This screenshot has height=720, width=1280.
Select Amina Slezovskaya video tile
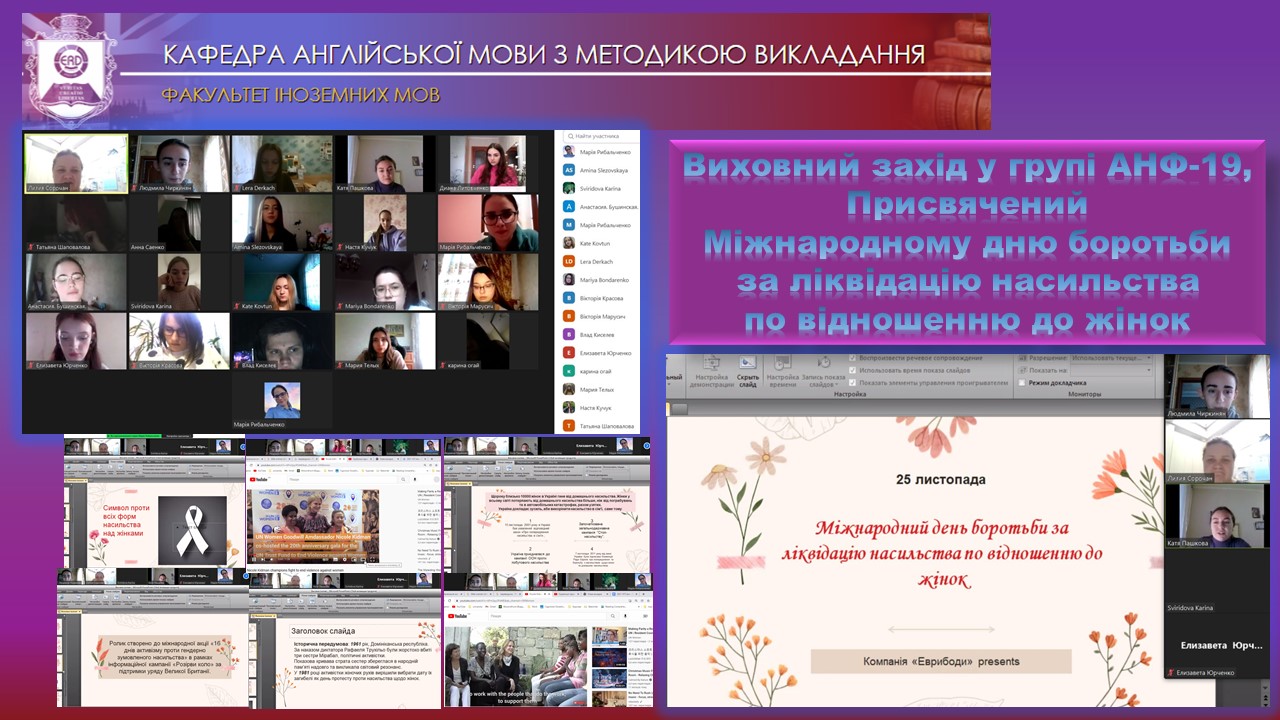(x=282, y=222)
